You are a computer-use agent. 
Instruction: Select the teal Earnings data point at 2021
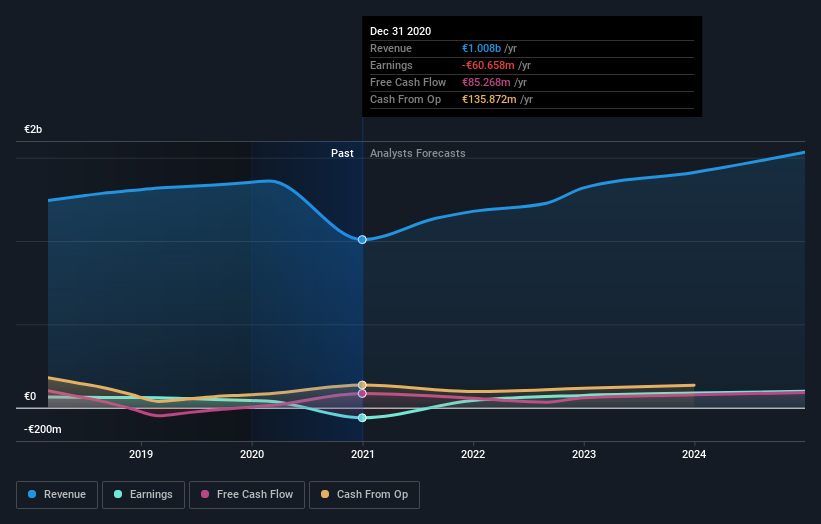[x=362, y=418]
